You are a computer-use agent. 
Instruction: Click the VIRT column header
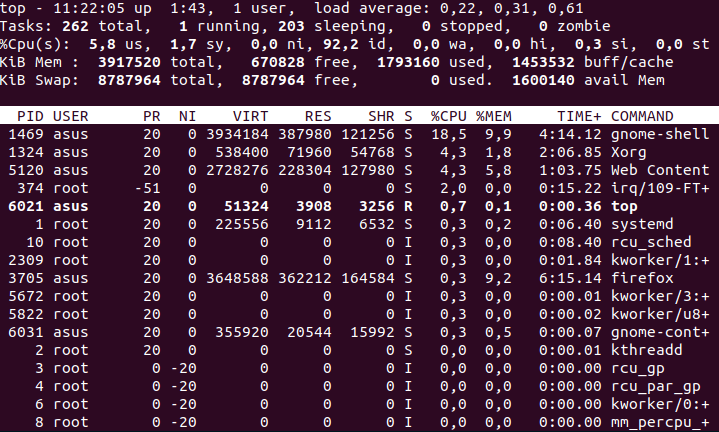tap(250, 116)
